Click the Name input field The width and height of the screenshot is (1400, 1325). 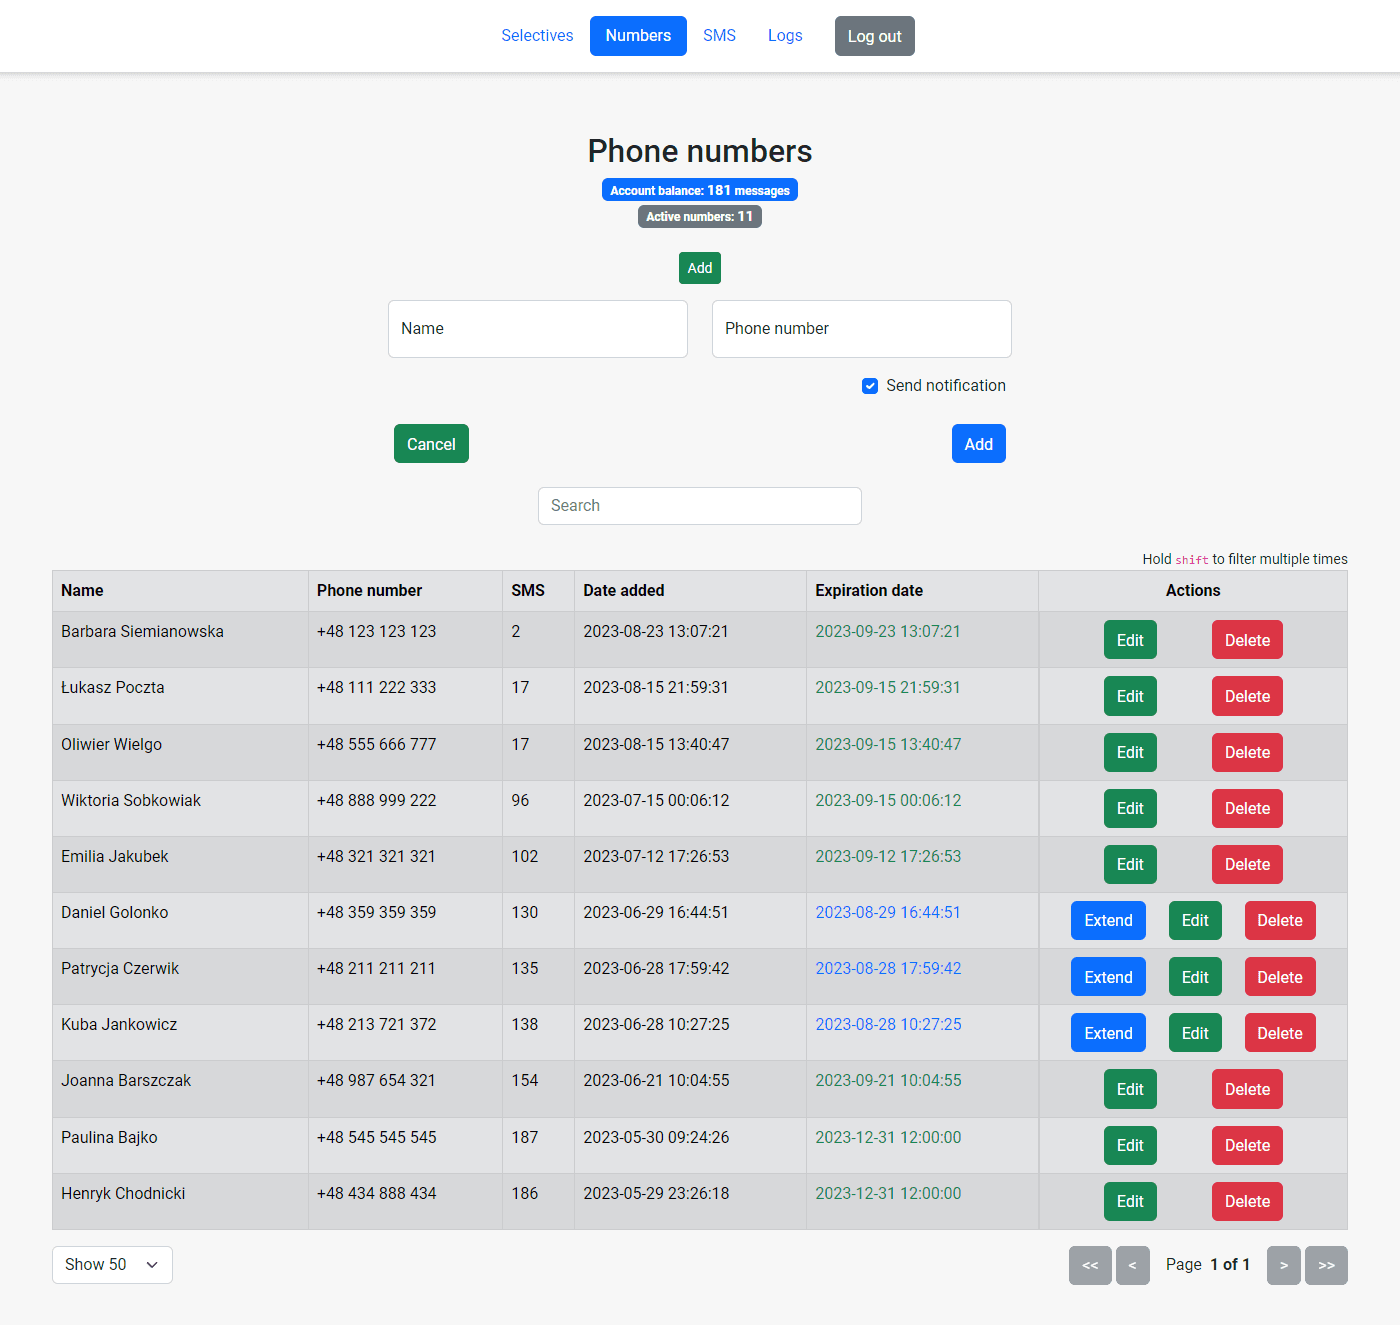point(538,329)
